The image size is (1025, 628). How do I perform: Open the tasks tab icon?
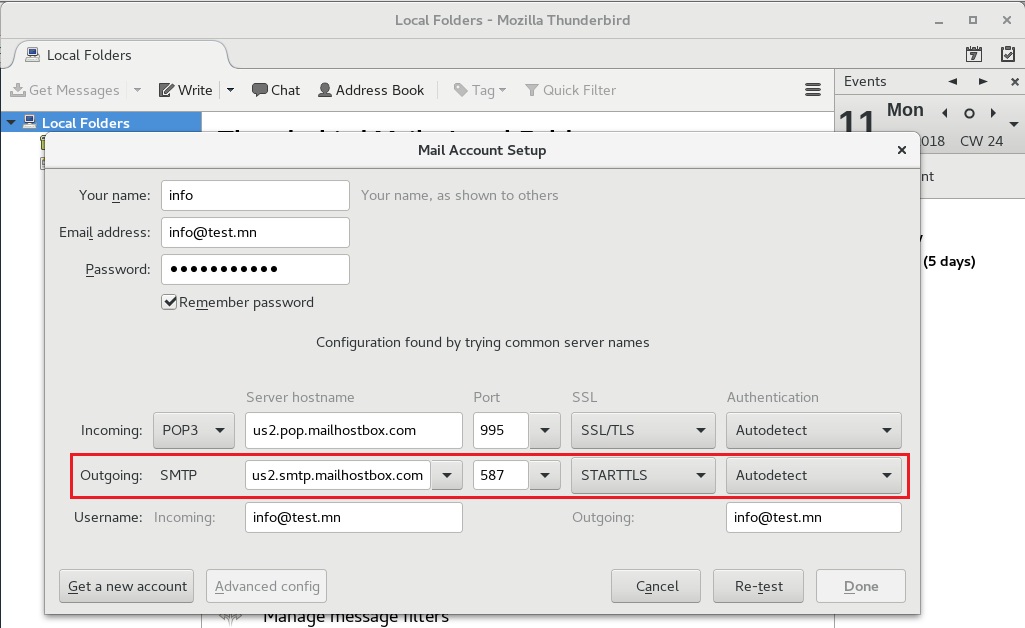[x=1008, y=54]
